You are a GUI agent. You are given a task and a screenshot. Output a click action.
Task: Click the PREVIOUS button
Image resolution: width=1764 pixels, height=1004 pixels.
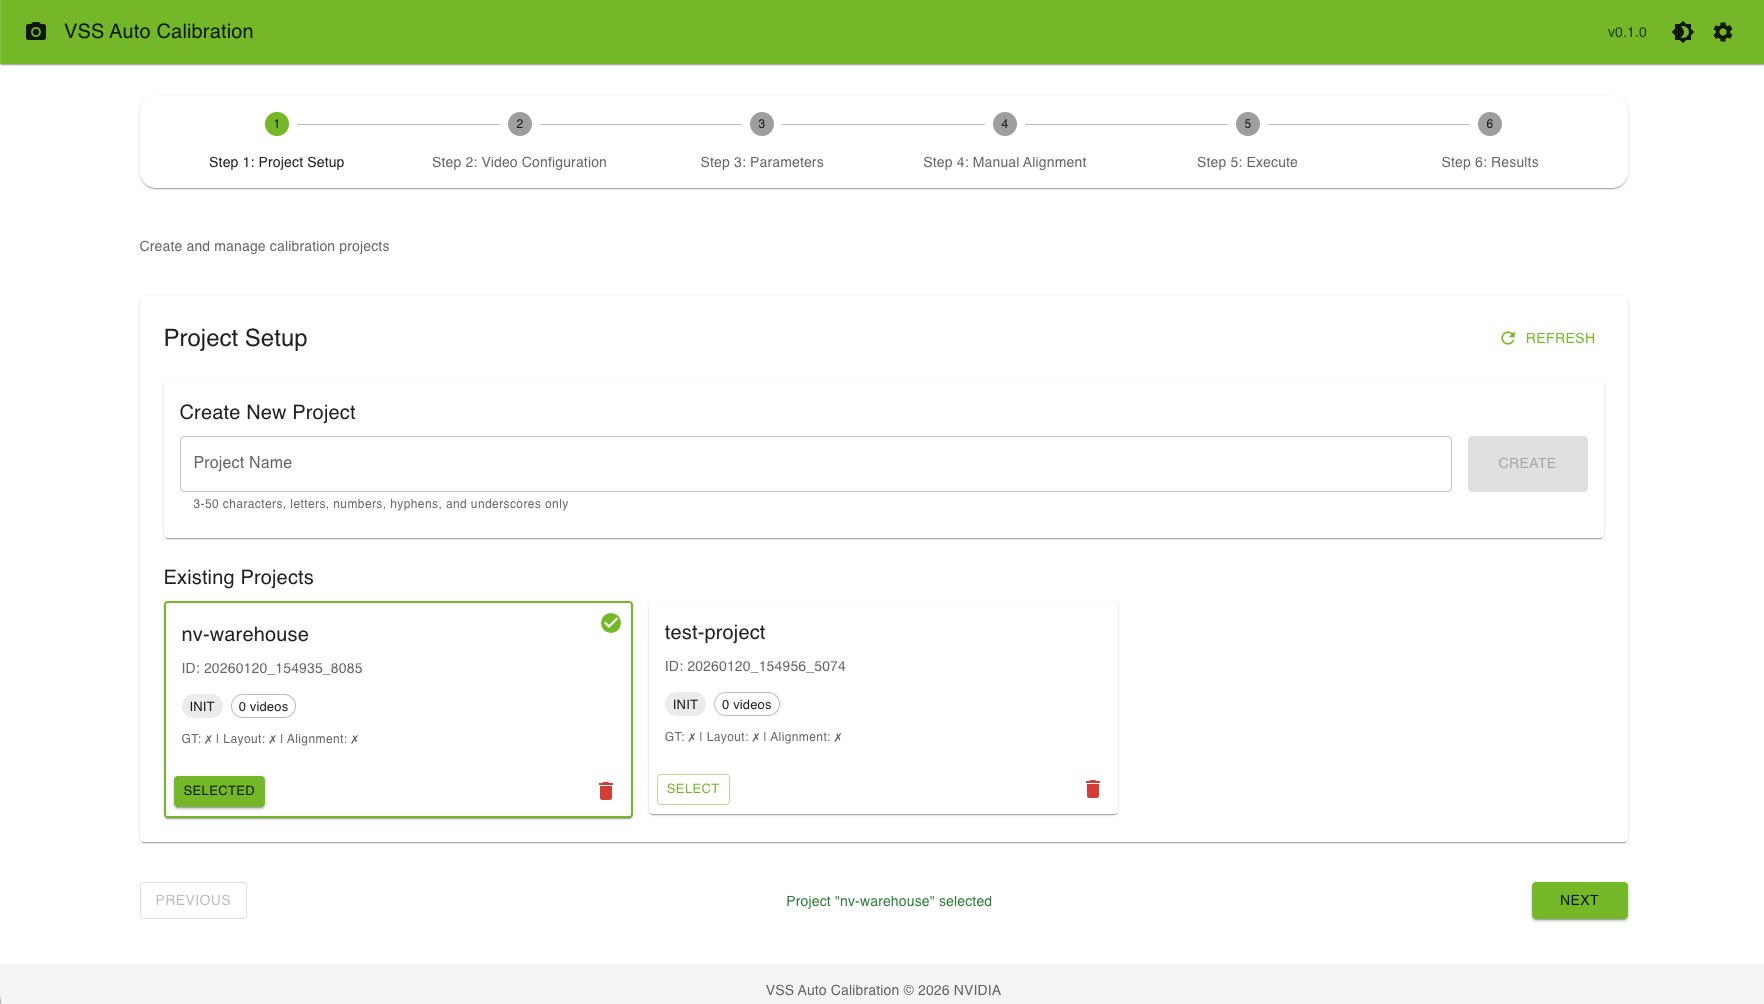(193, 900)
